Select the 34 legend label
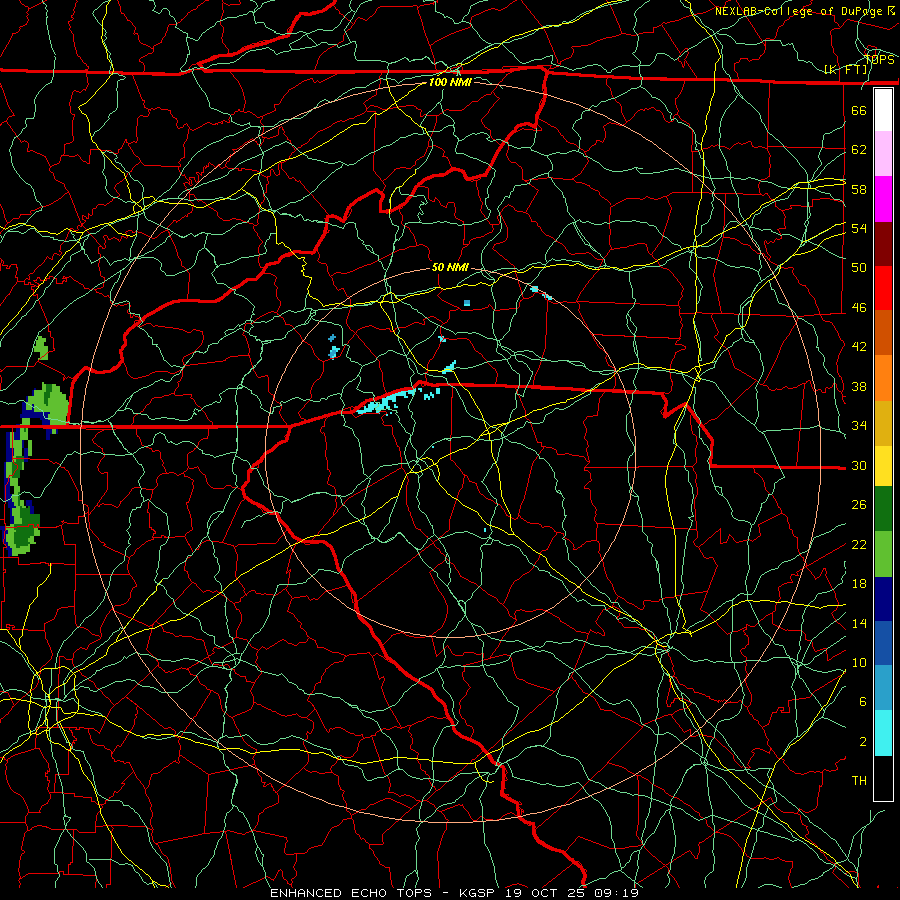 point(859,426)
